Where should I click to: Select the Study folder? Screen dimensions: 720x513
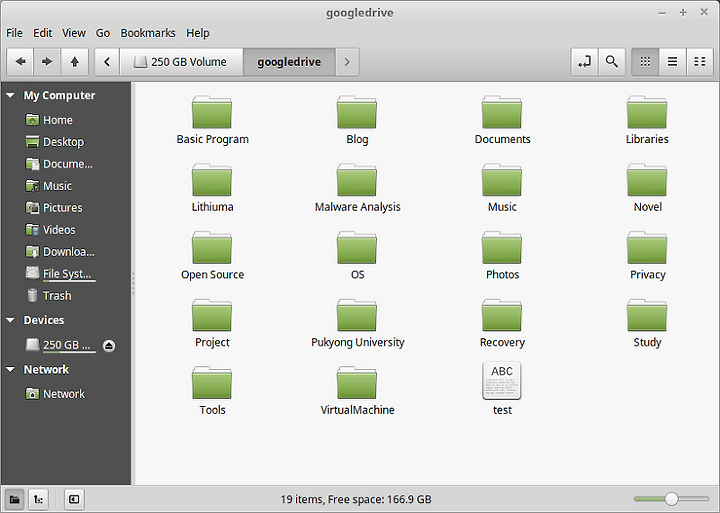click(647, 323)
